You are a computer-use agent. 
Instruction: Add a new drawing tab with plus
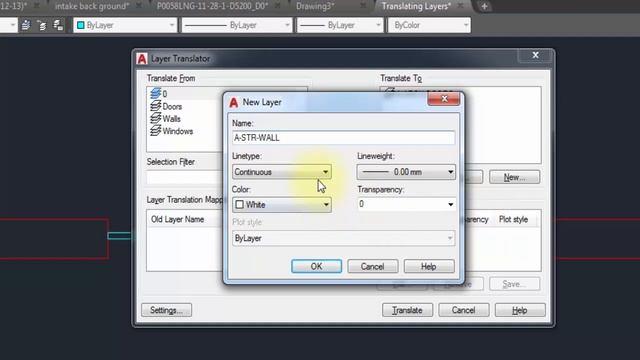[484, 6]
